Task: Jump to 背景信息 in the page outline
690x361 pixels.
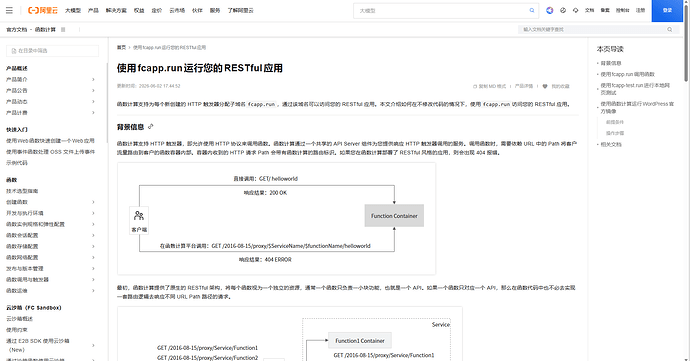Action: pos(611,63)
